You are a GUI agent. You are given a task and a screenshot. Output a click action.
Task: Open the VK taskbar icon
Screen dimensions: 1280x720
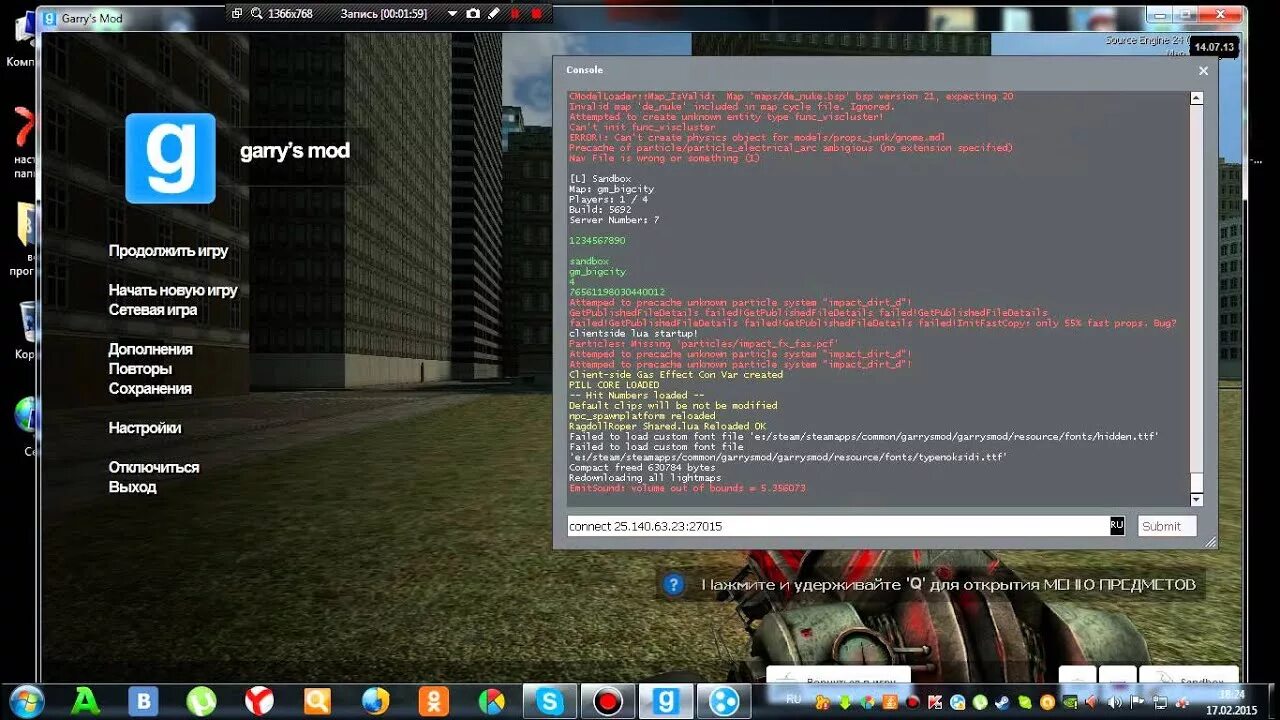coord(143,702)
